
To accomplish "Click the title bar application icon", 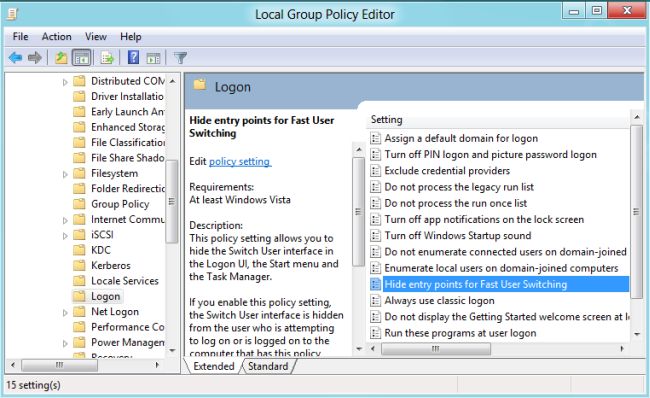I will coord(13,14).
